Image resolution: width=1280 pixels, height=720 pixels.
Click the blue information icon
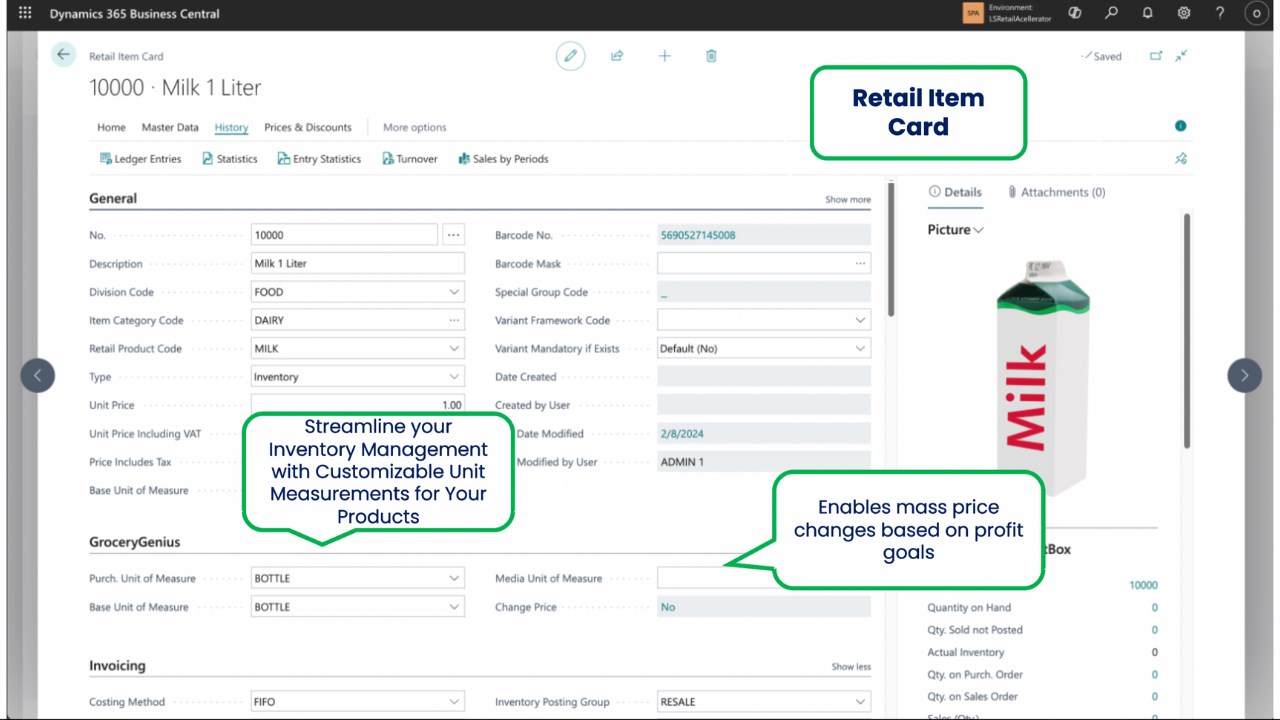(1181, 126)
